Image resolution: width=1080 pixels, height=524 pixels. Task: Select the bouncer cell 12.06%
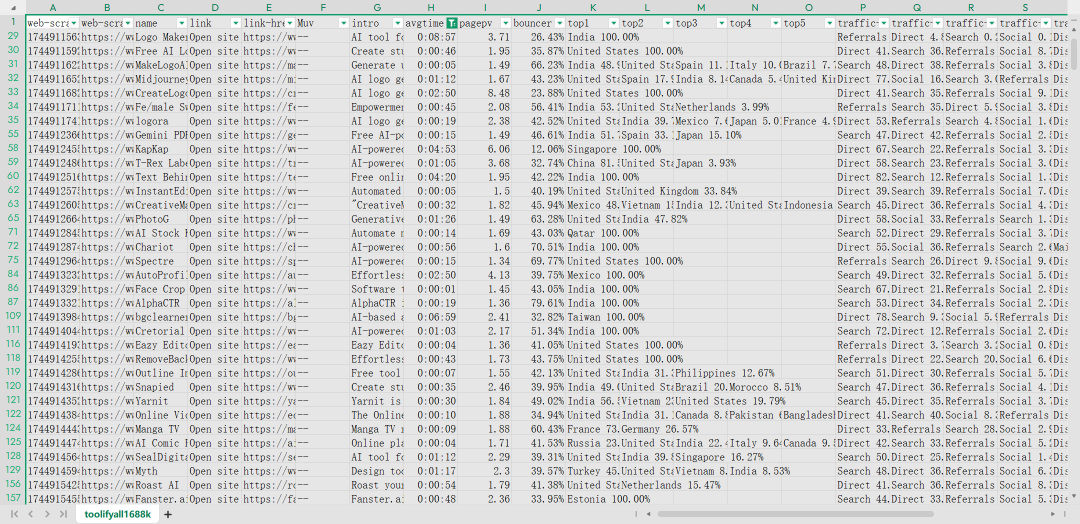tap(538, 149)
